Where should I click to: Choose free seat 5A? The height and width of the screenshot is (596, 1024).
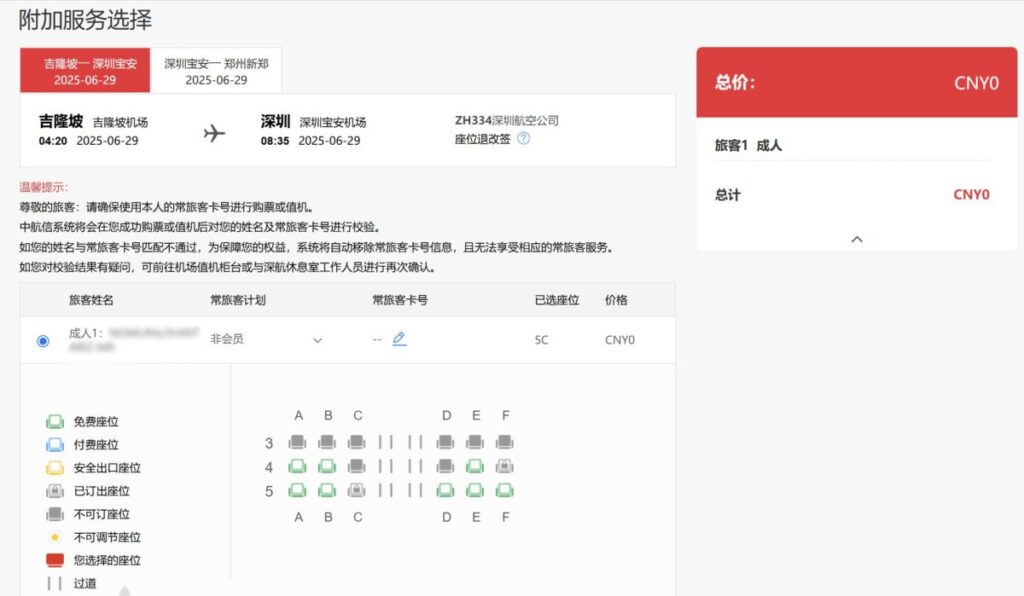[297, 490]
